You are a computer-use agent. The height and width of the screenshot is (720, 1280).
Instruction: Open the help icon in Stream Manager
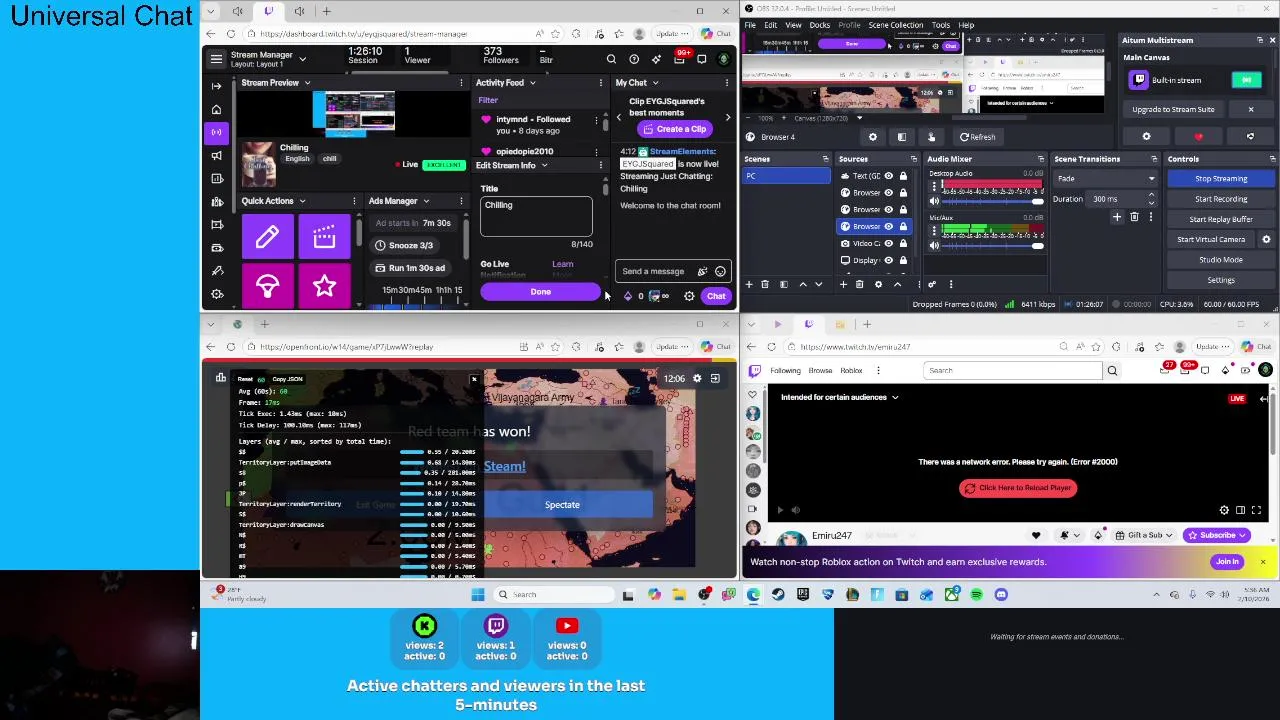click(634, 59)
